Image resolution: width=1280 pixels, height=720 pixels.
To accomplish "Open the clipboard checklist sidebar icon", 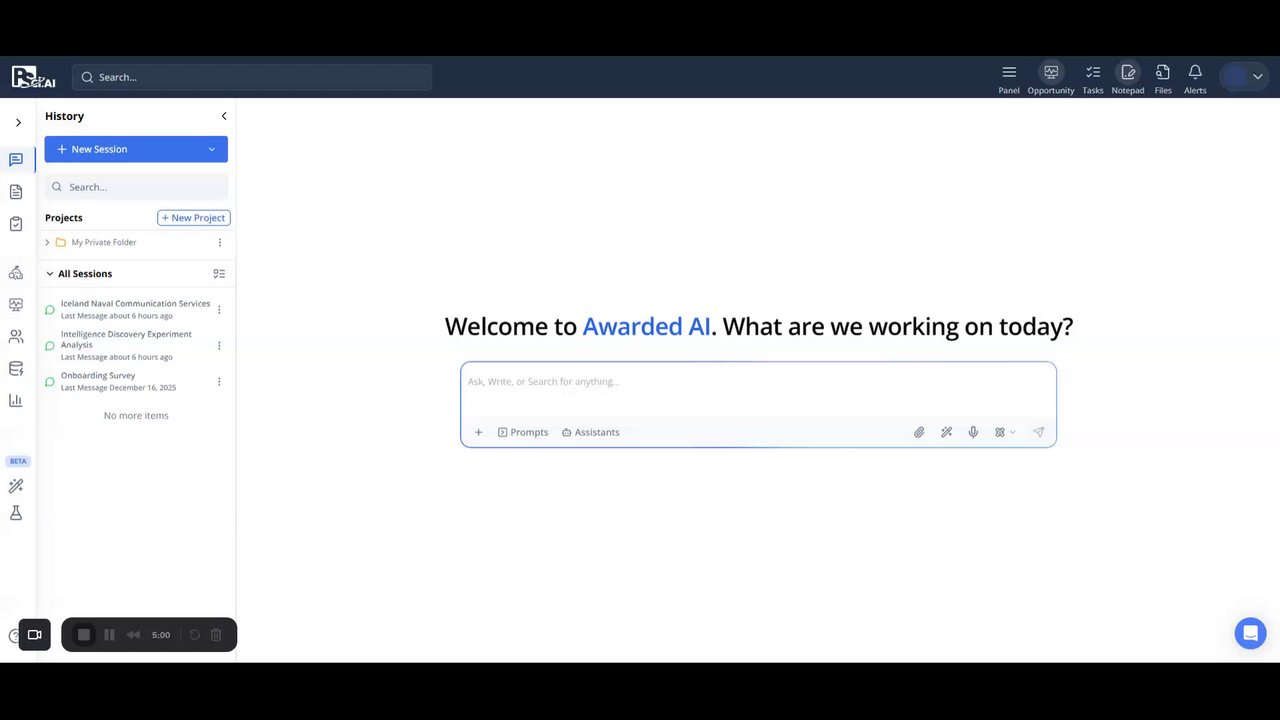I will [16, 224].
